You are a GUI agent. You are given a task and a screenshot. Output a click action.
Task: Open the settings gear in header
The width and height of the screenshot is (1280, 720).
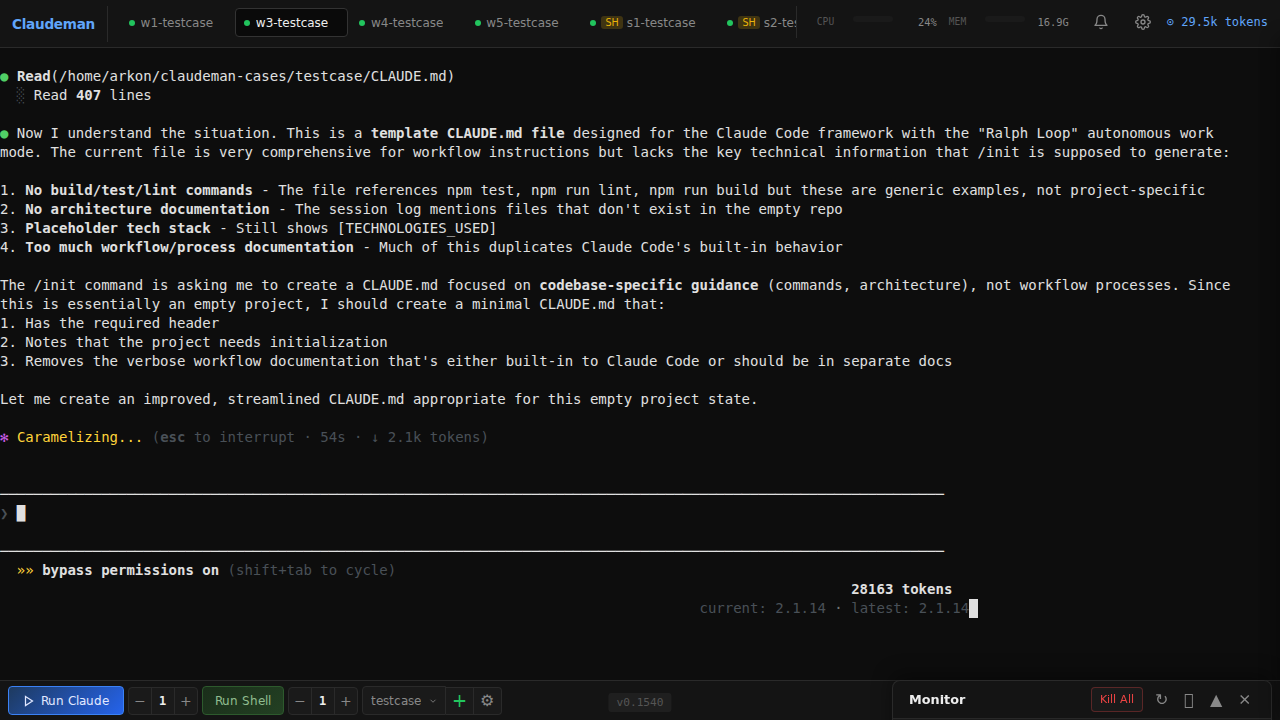point(1143,22)
